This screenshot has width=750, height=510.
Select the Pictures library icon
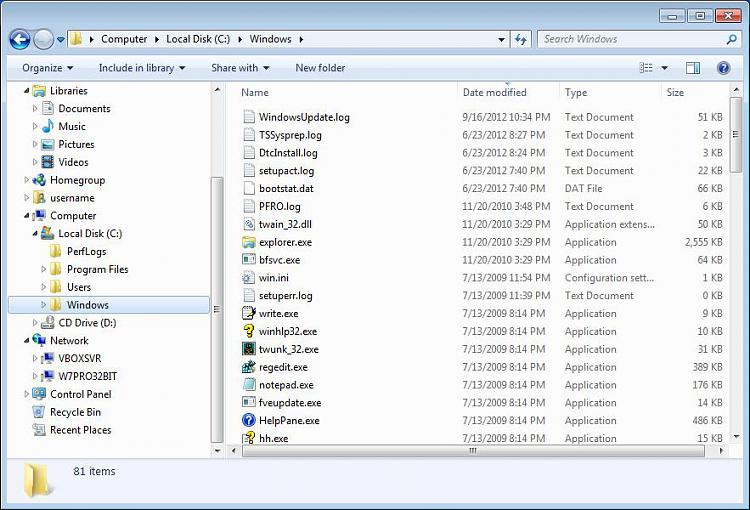coord(47,144)
